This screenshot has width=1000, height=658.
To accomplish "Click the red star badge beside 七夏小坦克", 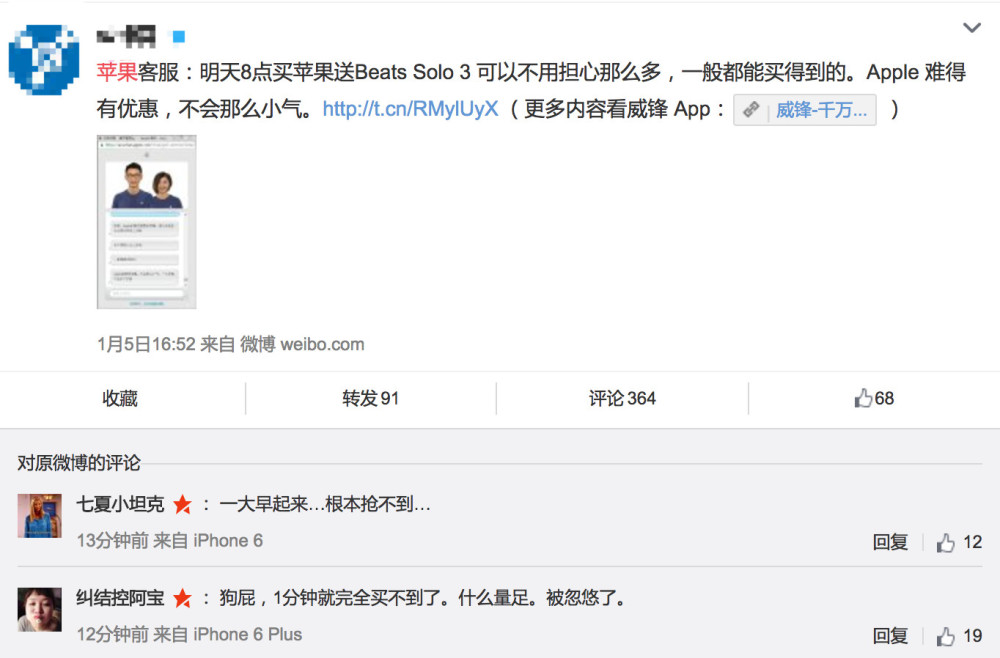I will coord(182,504).
